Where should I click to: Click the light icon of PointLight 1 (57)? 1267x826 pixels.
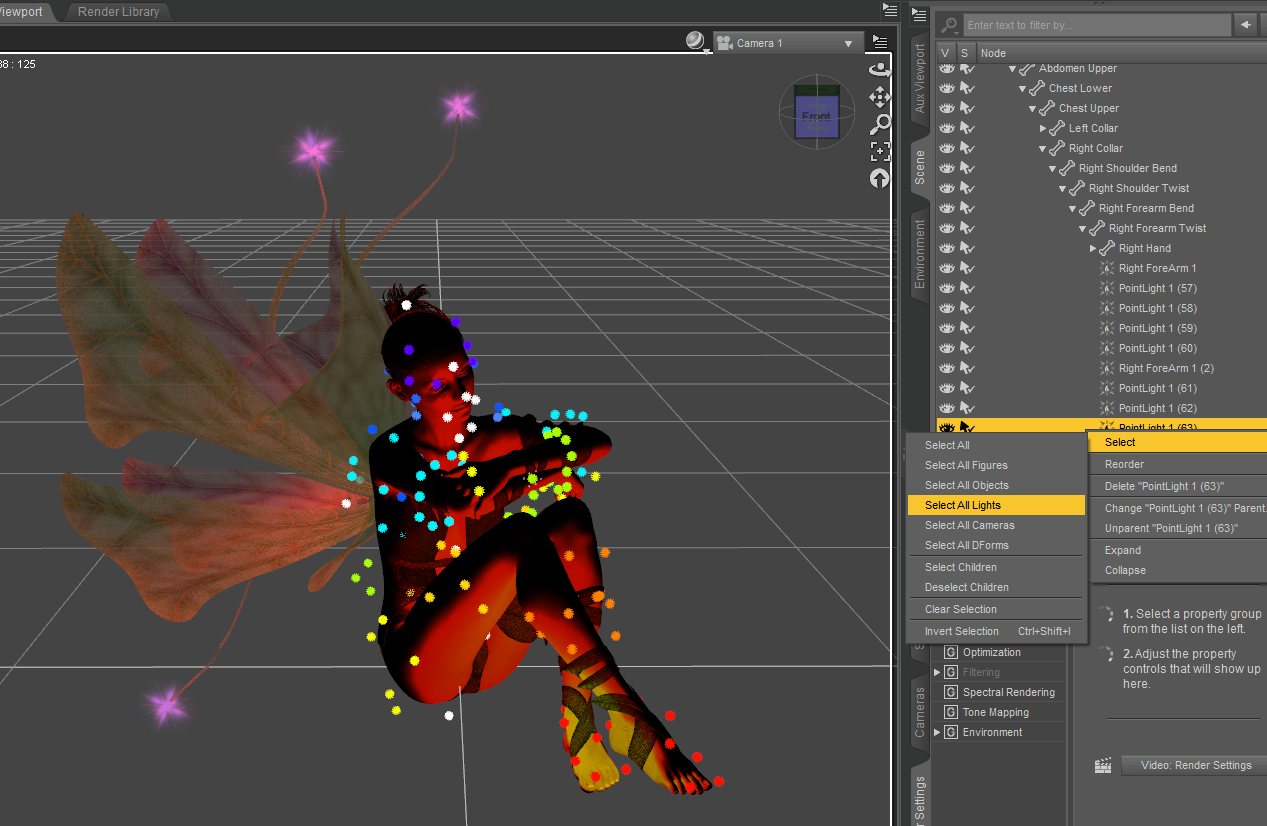(1106, 288)
